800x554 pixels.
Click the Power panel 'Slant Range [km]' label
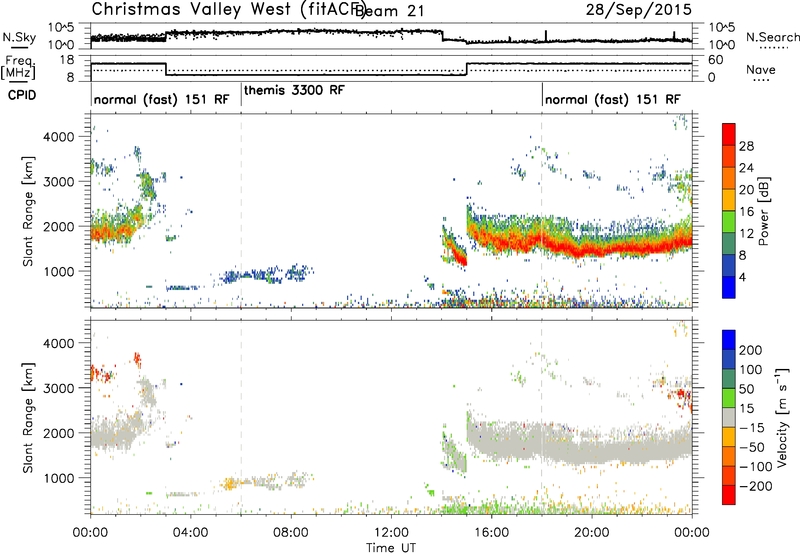28,211
